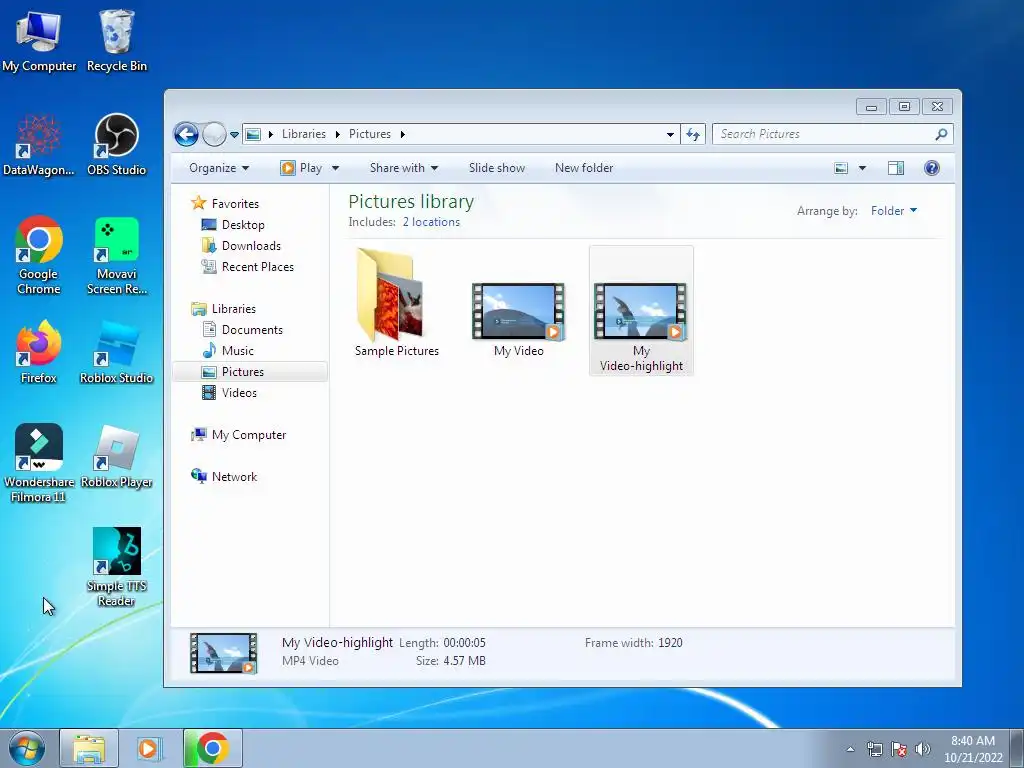1024x768 pixels.
Task: Open the Organize menu
Action: coord(219,168)
